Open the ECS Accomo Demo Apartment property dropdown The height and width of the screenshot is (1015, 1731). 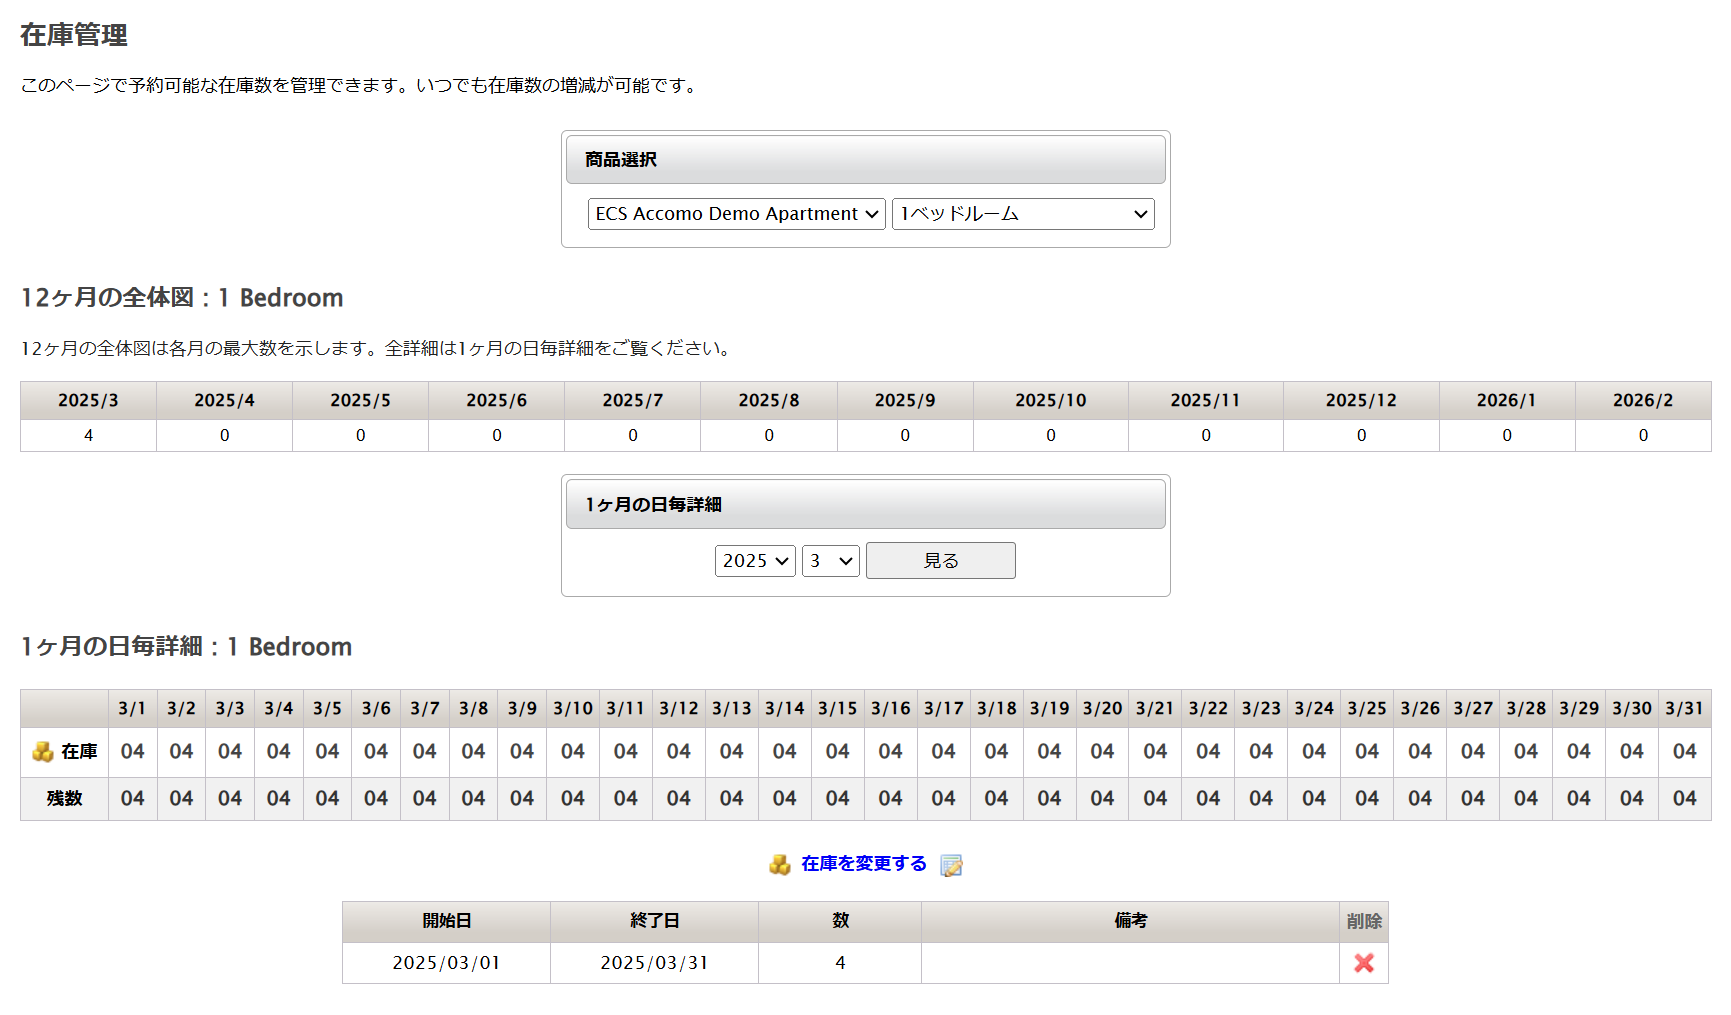[x=735, y=213]
